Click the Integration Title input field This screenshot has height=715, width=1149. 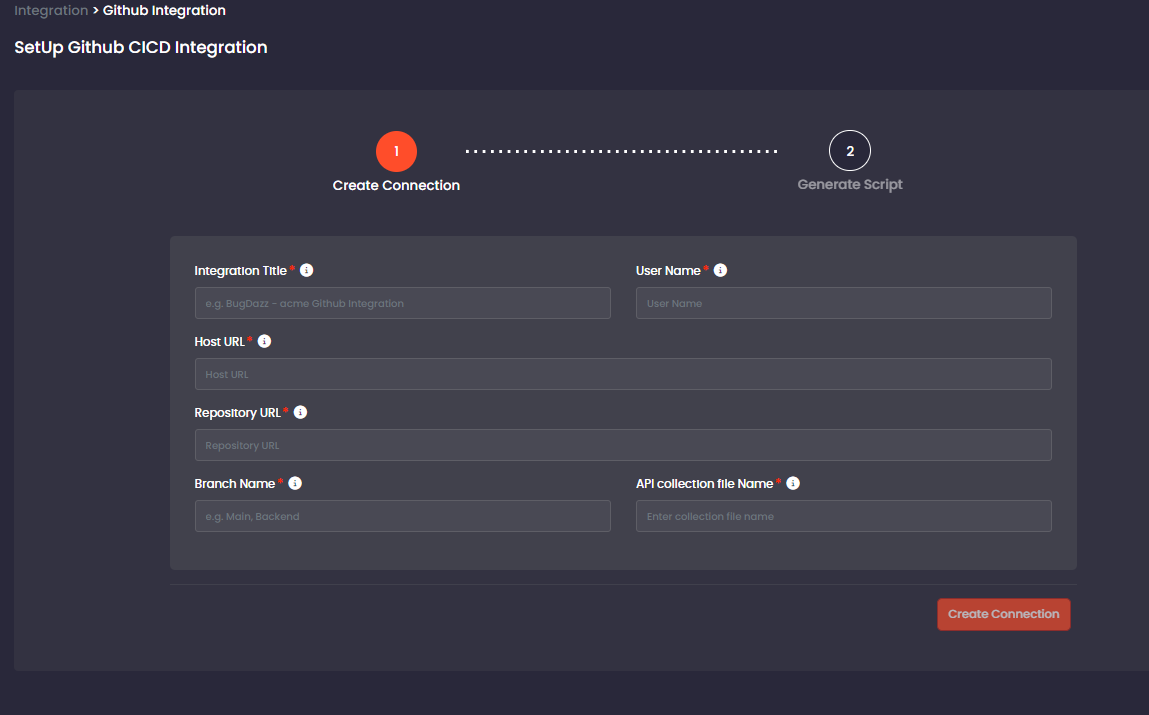[x=402, y=303]
